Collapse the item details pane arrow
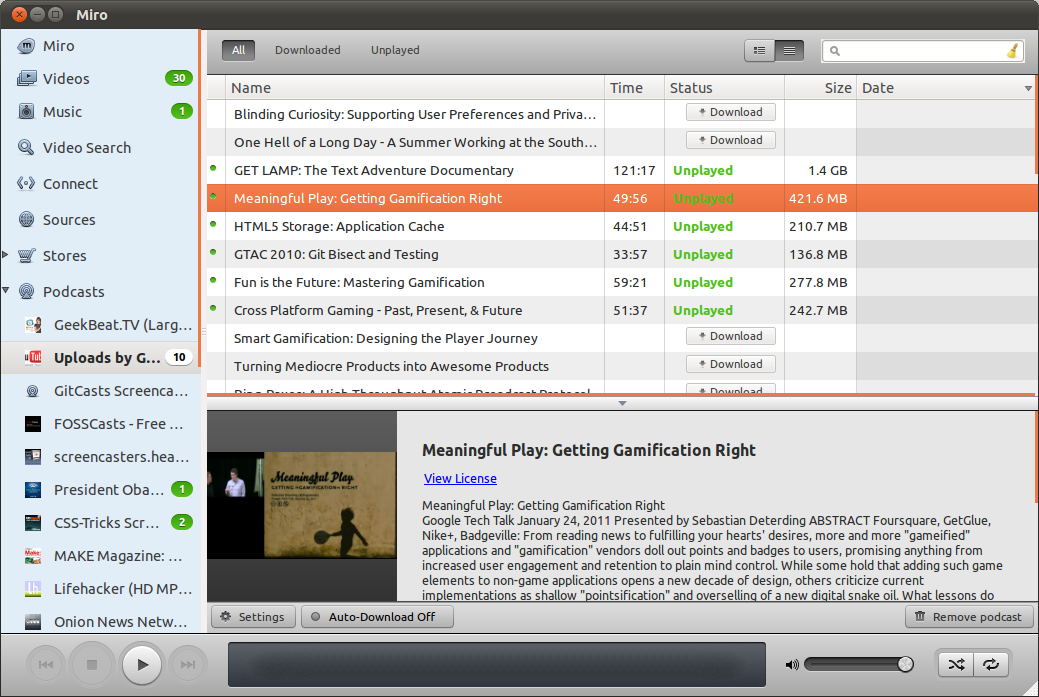This screenshot has height=697, width=1039. point(622,403)
